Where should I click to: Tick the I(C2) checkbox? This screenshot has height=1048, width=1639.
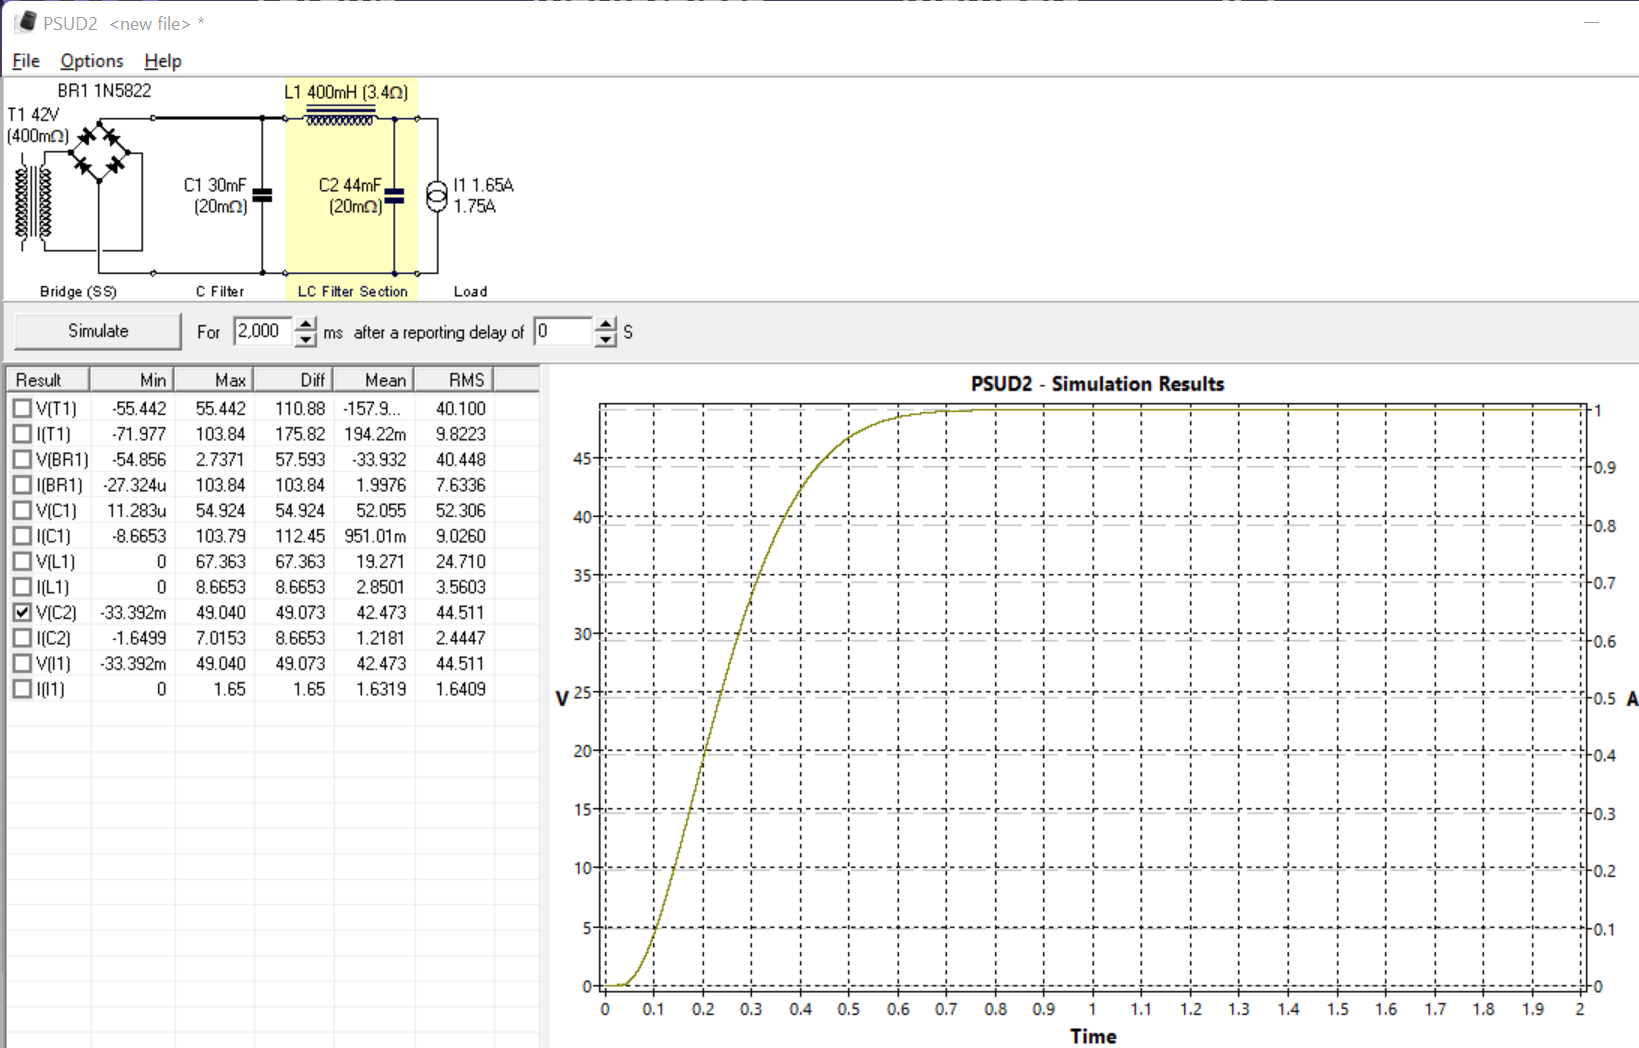(22, 638)
